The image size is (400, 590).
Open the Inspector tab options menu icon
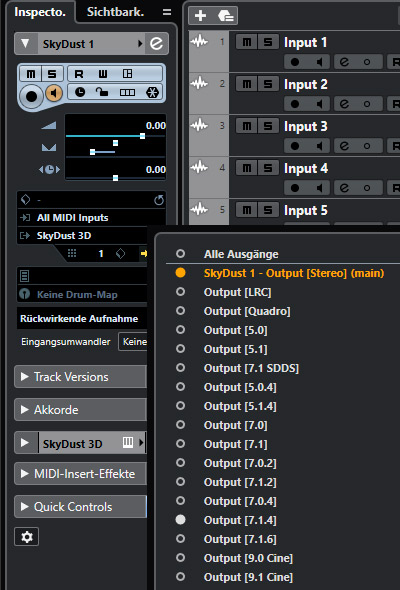(x=167, y=12)
